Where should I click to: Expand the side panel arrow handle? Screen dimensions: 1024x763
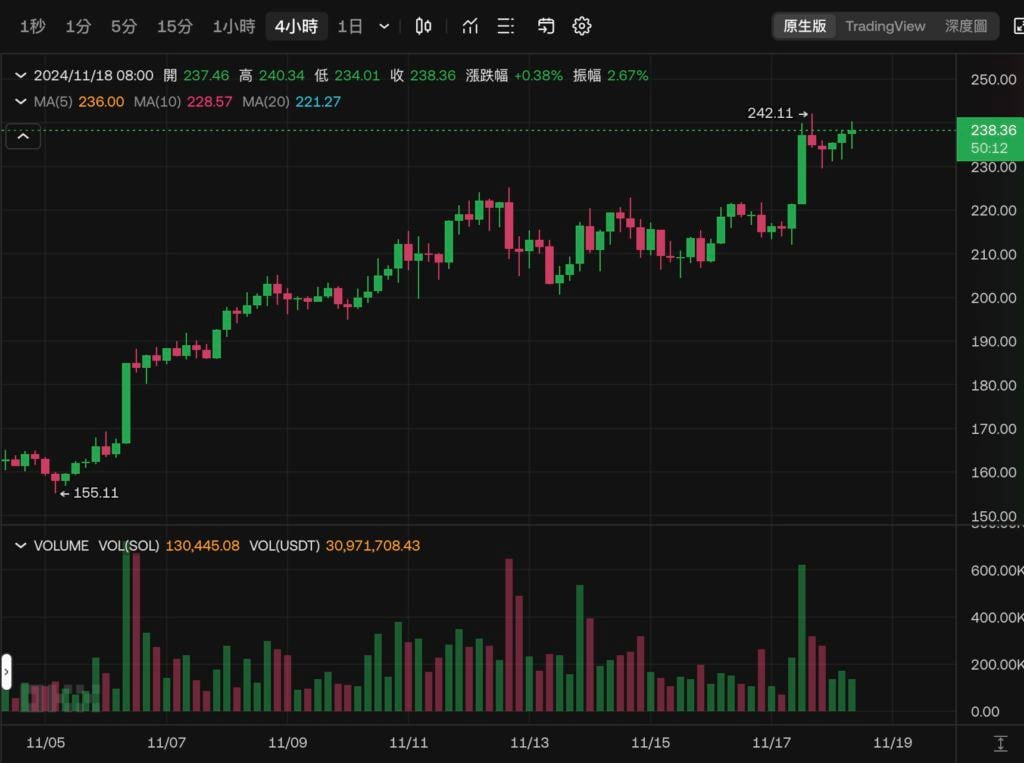pos(7,672)
